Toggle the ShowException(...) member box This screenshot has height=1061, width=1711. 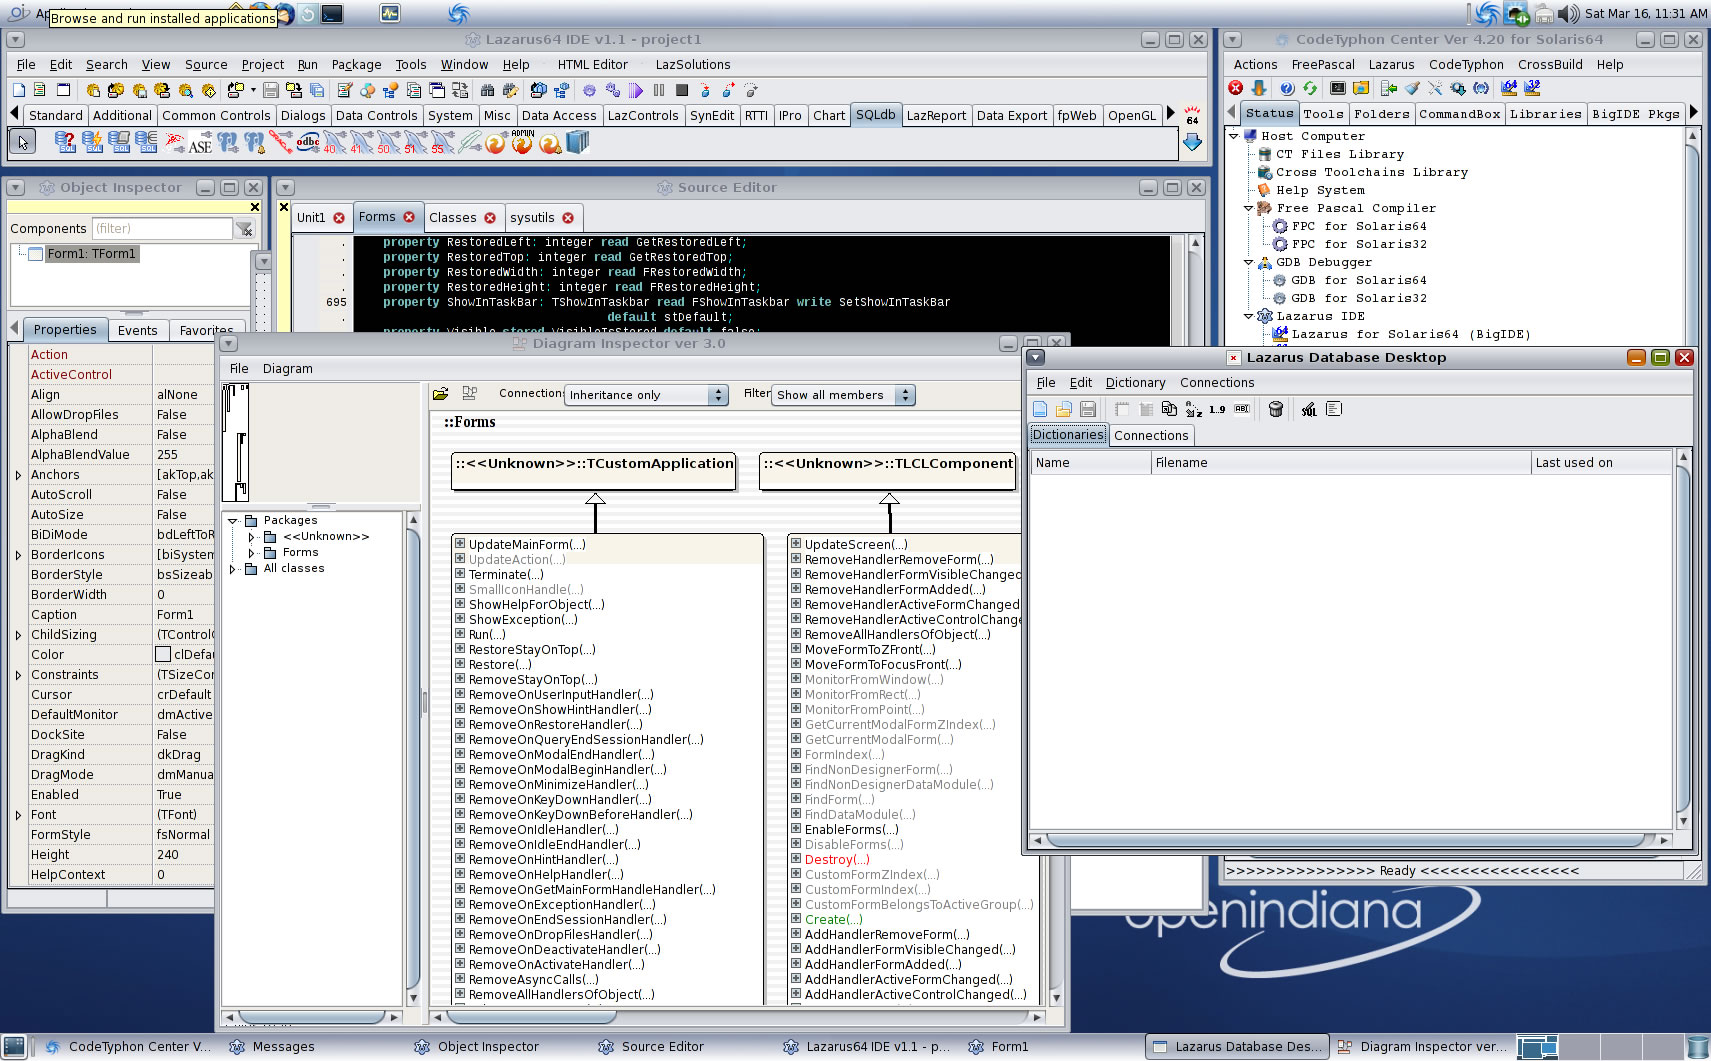460,619
